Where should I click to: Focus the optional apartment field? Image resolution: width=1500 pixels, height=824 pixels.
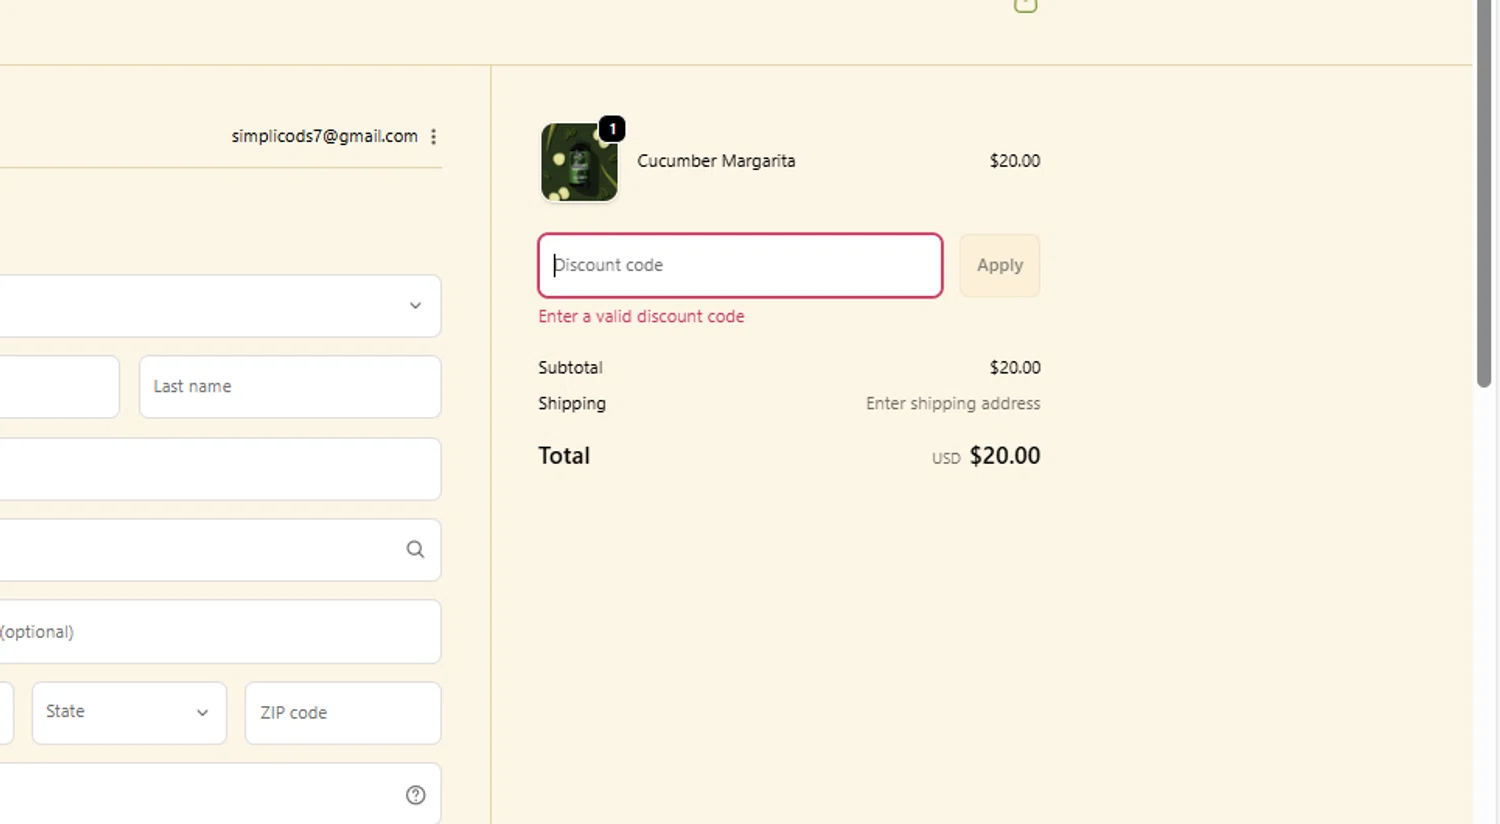220,631
